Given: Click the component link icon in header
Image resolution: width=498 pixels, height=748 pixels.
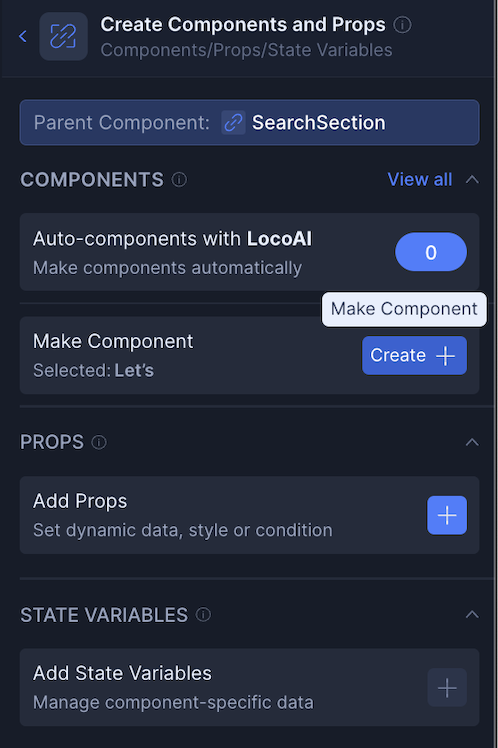Looking at the screenshot, I should click(x=63, y=36).
